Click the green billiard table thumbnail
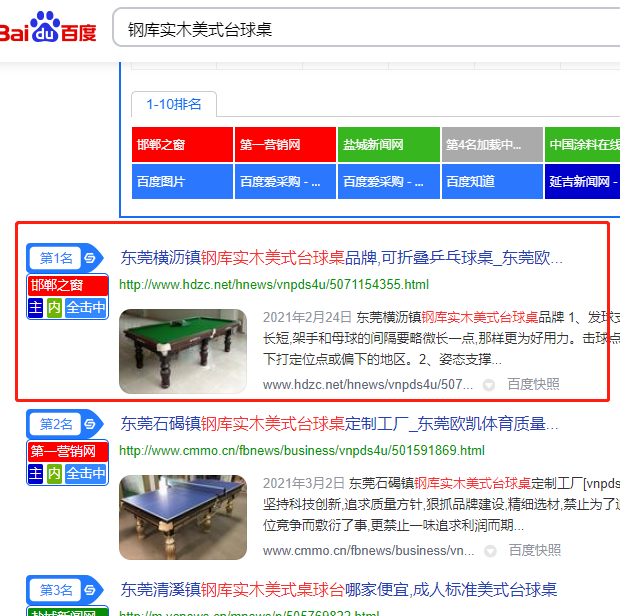This screenshot has height=616, width=620. point(183,351)
